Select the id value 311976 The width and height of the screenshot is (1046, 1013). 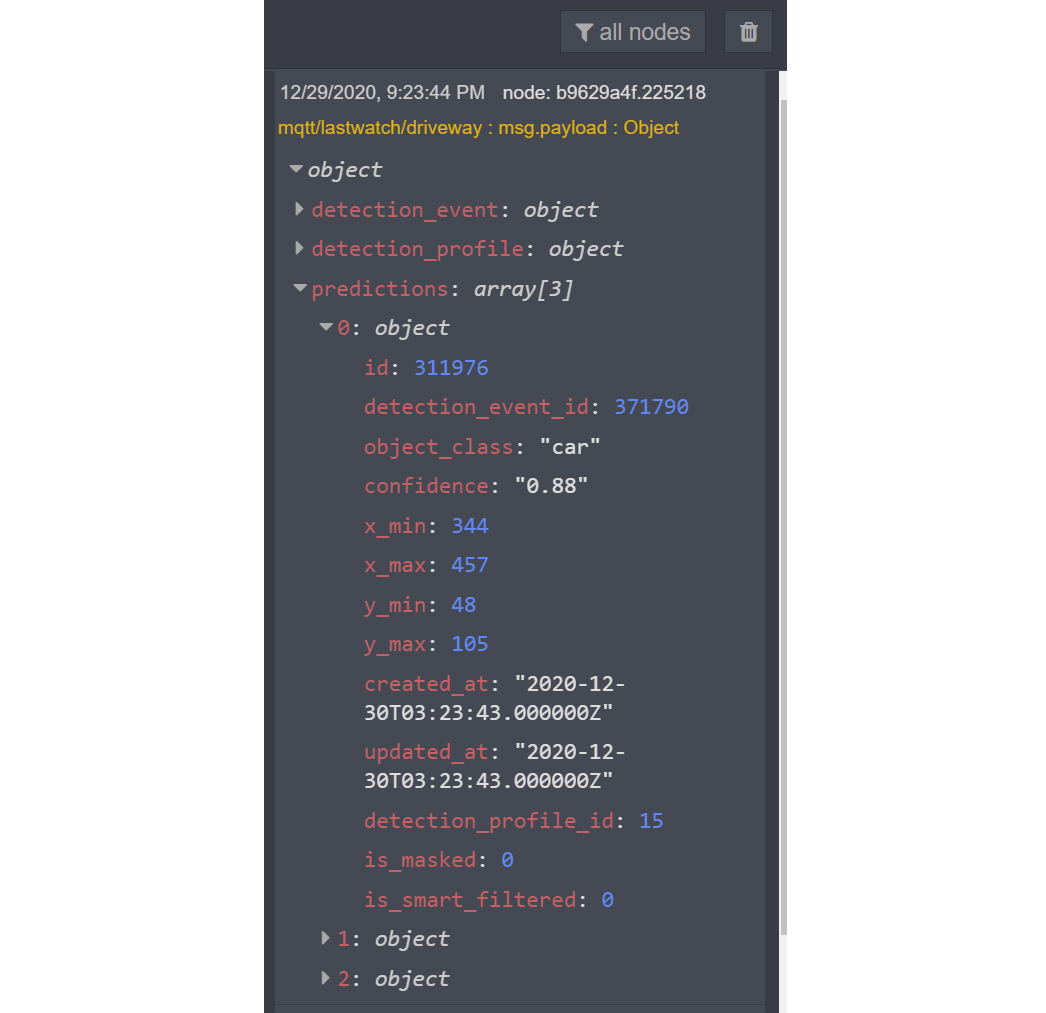[451, 367]
